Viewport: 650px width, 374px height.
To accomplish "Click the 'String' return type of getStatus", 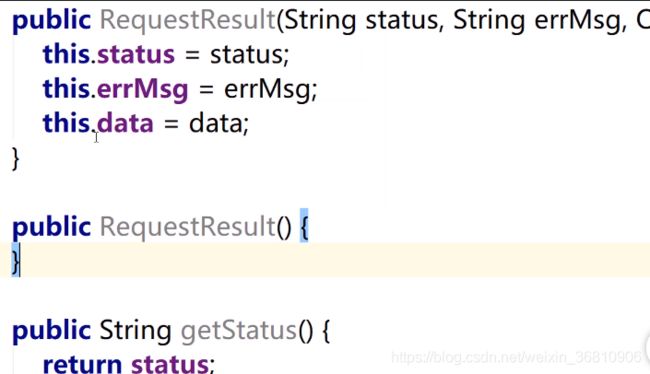I will click(x=135, y=331).
